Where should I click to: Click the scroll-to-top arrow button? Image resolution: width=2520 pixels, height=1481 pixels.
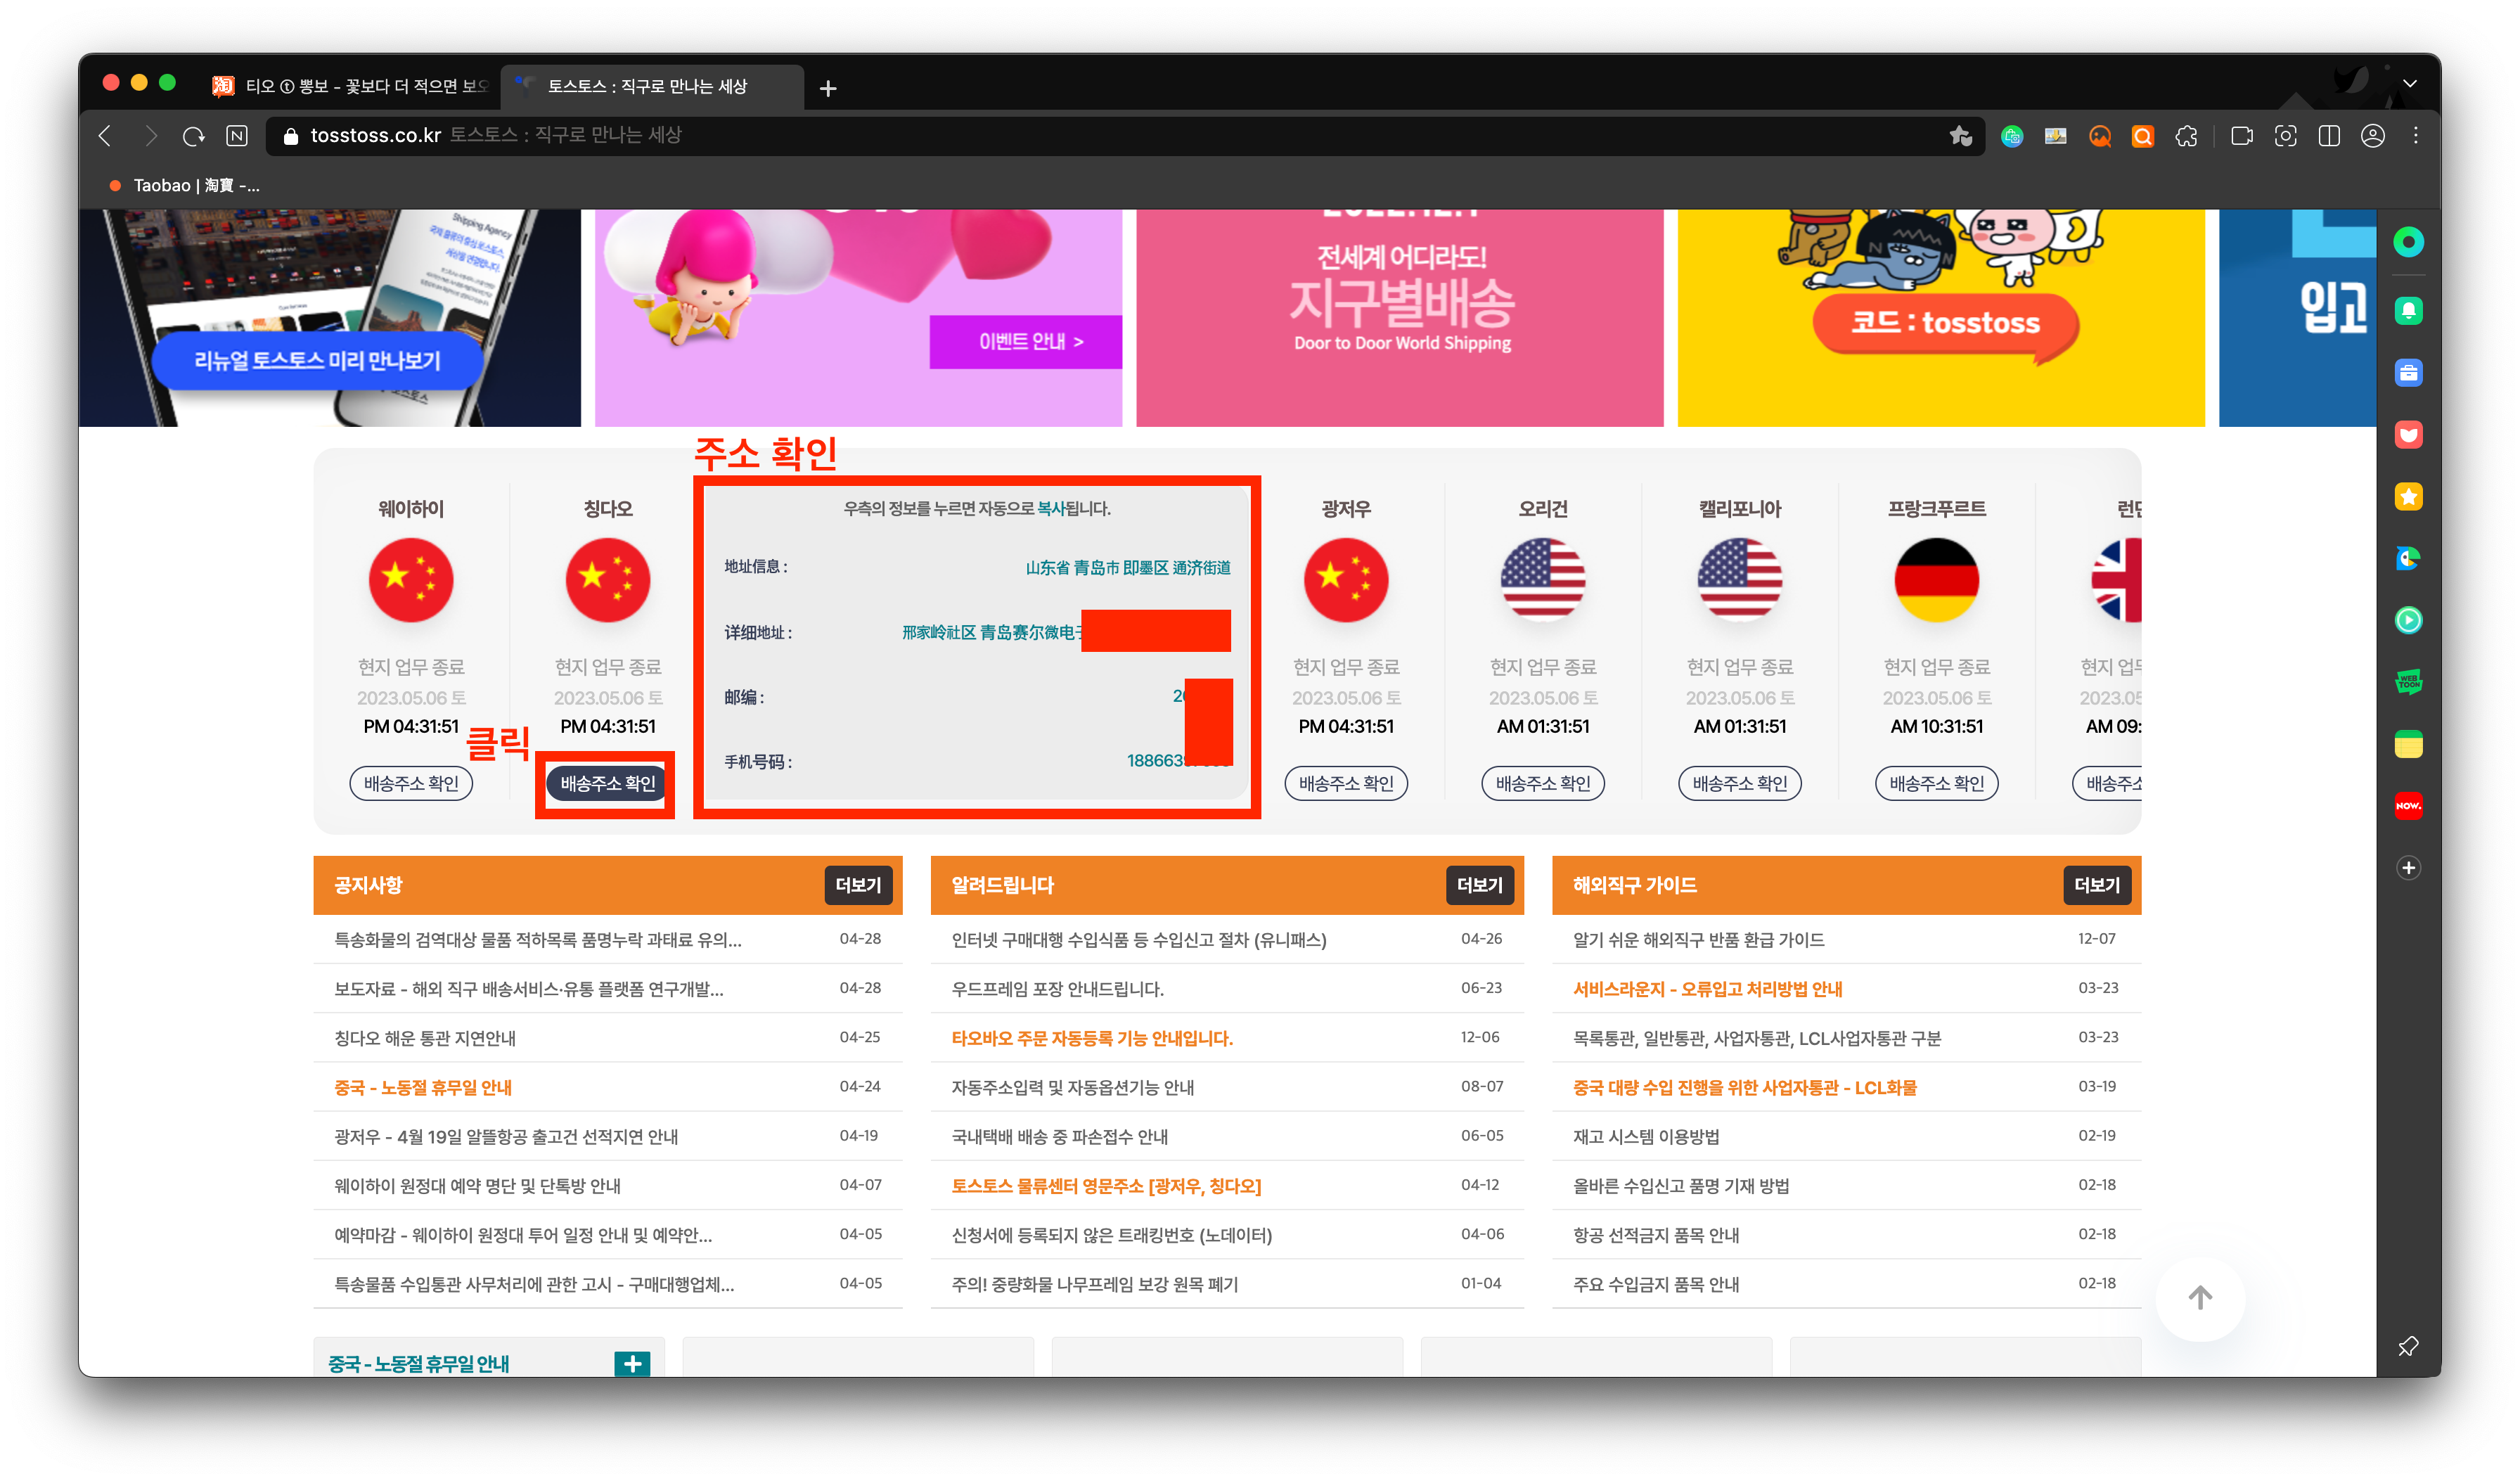pyautogui.click(x=2201, y=1297)
